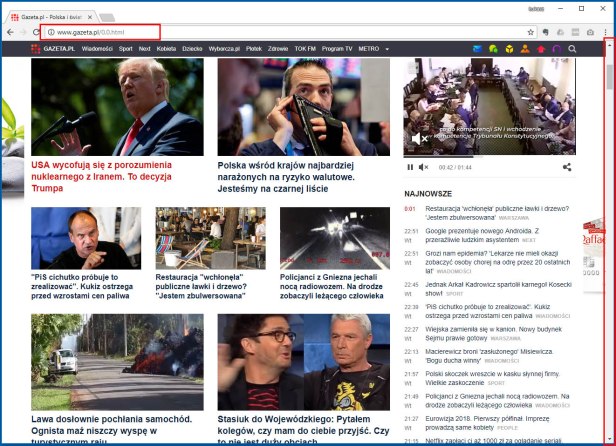Open headline about Polska and currency risk
The height and width of the screenshot is (446, 616).
point(286,177)
